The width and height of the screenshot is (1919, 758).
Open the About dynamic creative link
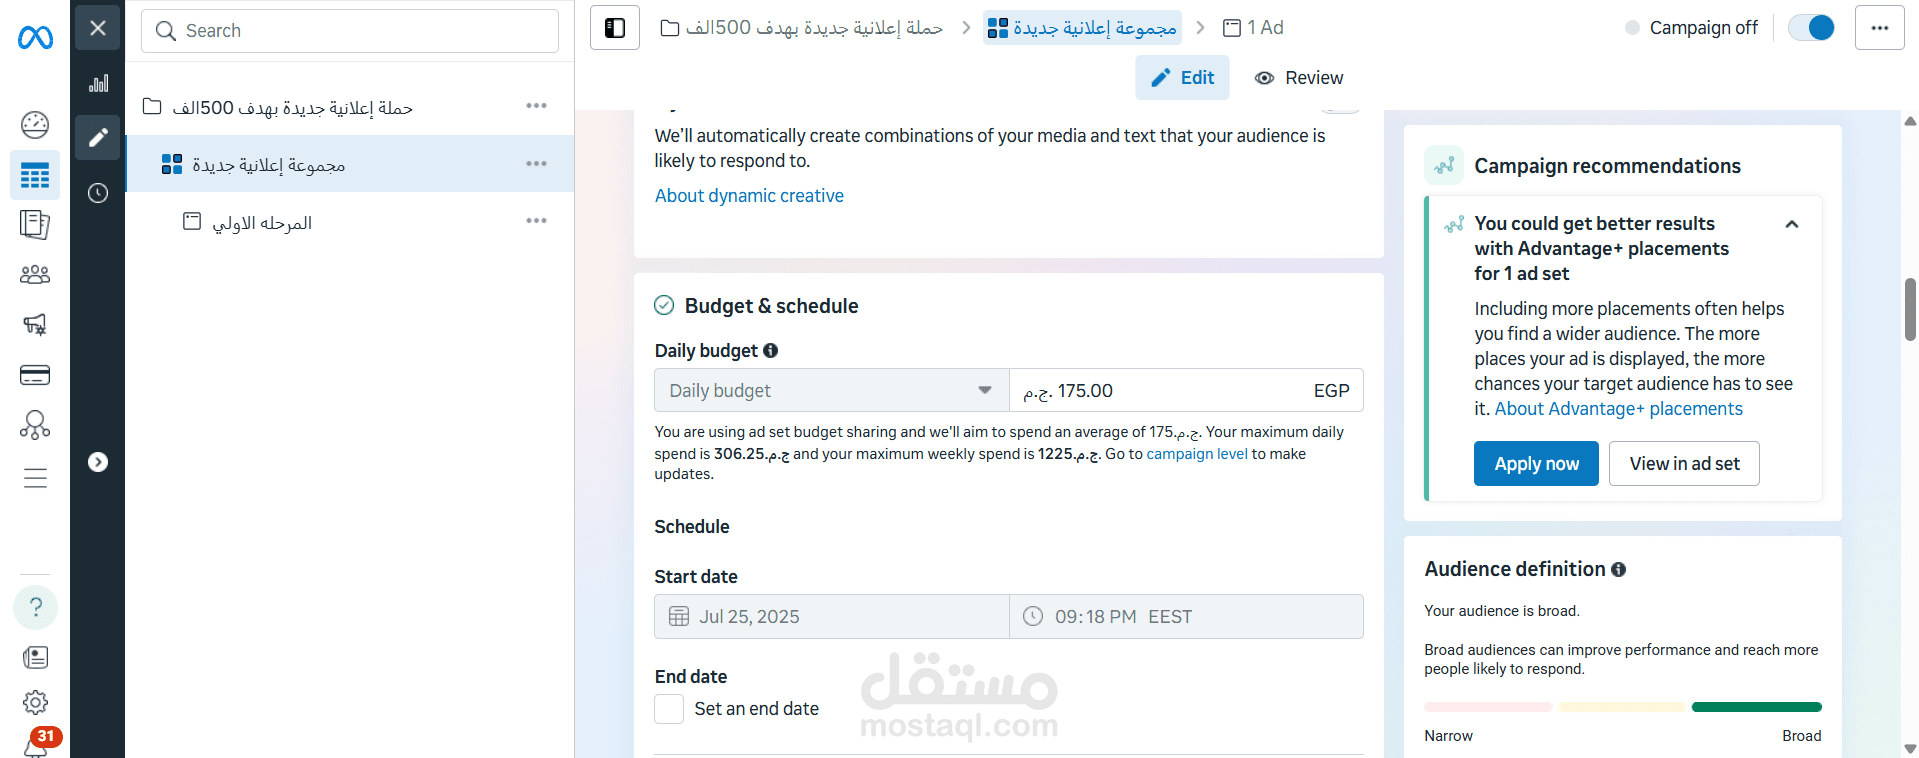click(749, 196)
